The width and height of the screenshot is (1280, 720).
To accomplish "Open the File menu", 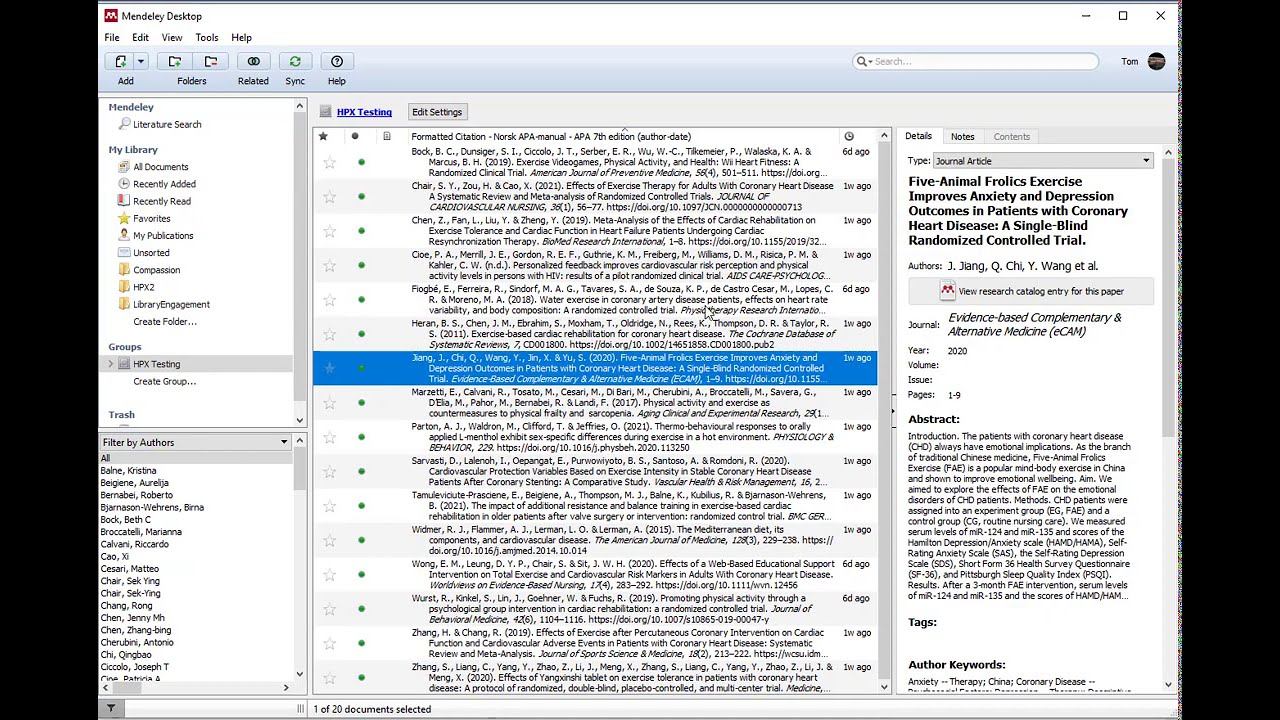I will (112, 38).
